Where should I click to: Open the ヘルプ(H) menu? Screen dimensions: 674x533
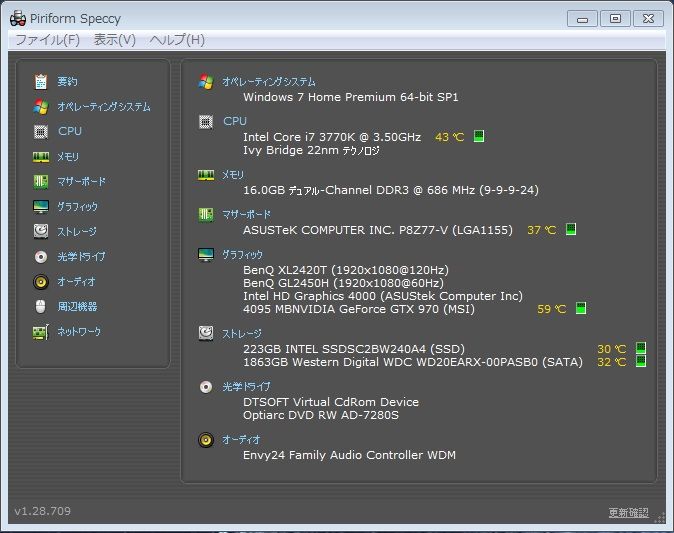tap(177, 40)
